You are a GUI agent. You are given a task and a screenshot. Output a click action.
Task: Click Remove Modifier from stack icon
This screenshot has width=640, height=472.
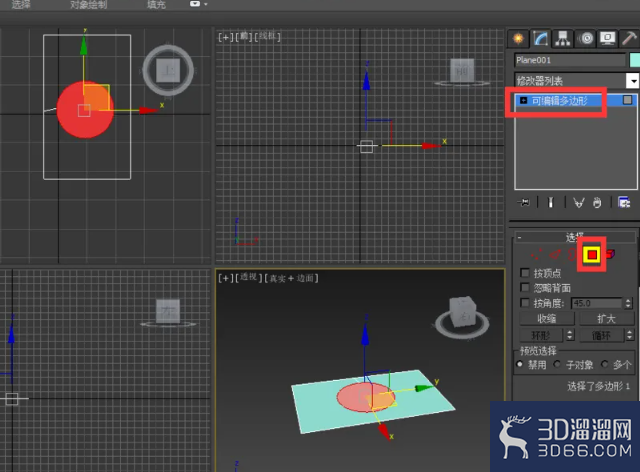[597, 203]
